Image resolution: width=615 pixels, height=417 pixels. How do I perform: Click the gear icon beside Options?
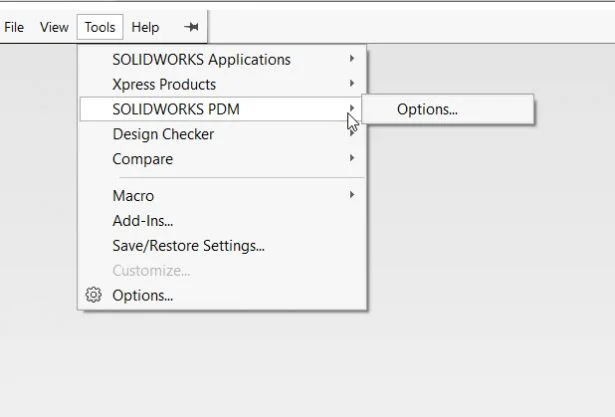pos(94,295)
